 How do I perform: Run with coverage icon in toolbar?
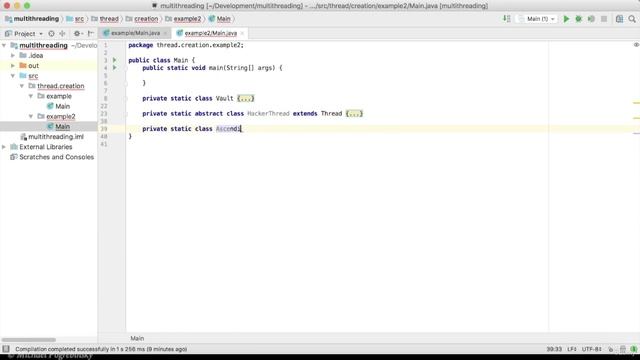coord(591,19)
